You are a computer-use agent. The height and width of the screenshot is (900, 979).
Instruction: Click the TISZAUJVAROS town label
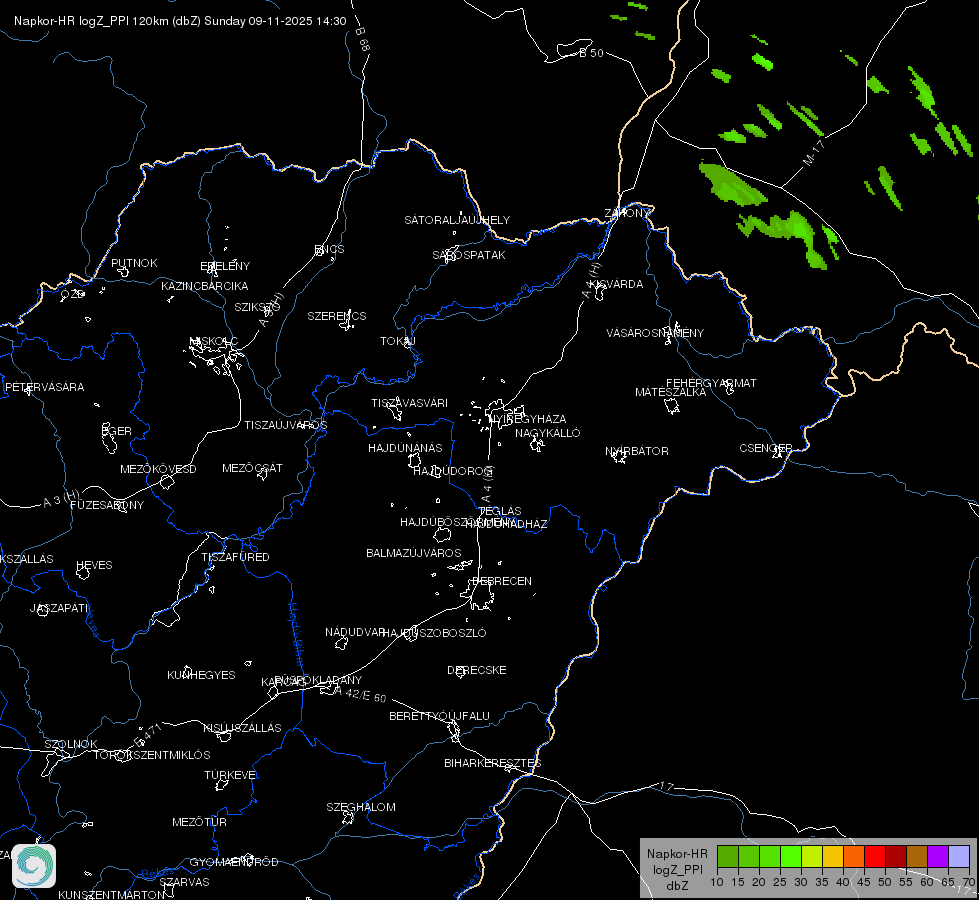coord(285,425)
